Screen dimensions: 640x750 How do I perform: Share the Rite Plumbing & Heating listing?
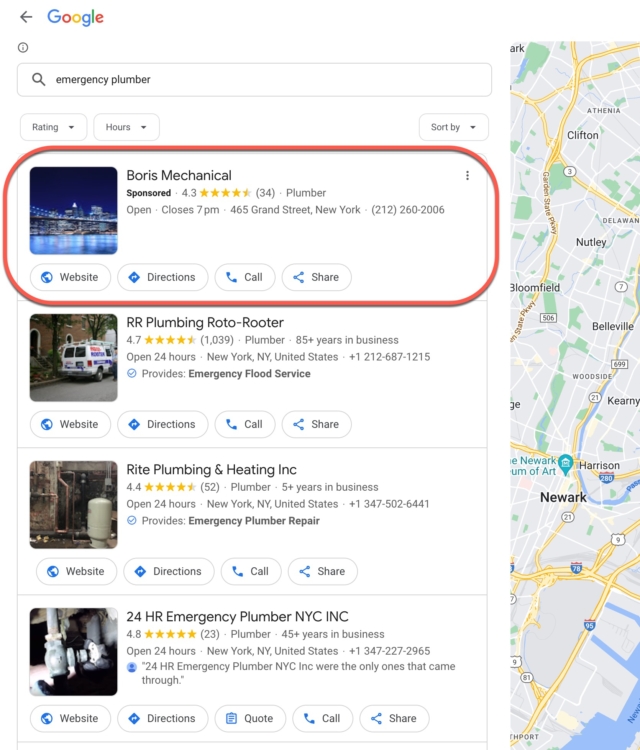click(x=322, y=571)
